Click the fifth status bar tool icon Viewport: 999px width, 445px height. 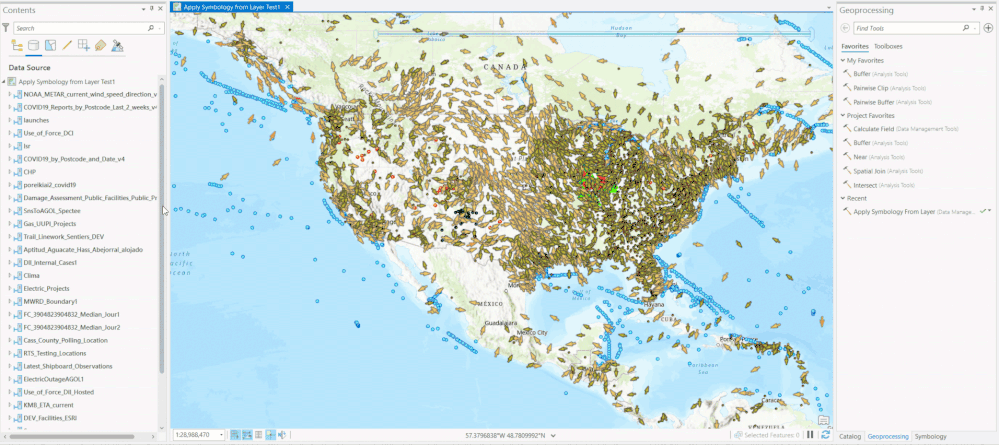coord(282,435)
